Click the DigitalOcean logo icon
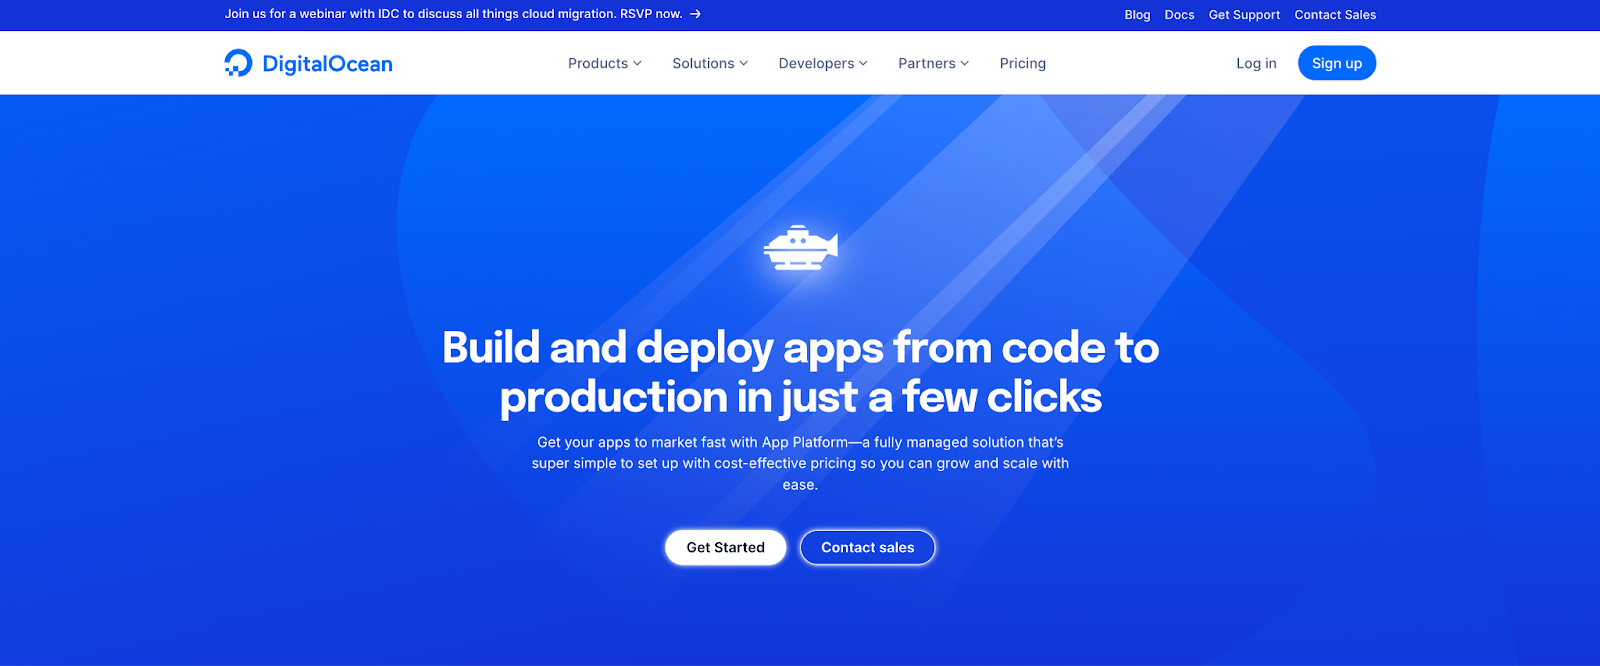The image size is (1600, 666). coord(238,63)
